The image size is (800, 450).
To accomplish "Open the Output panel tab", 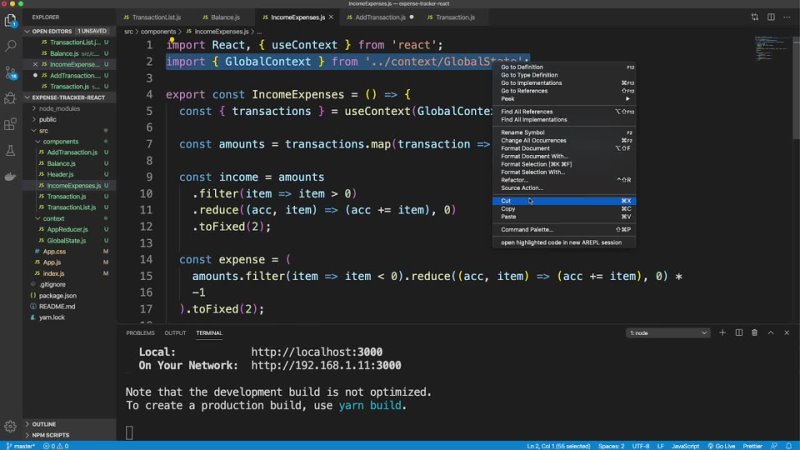I will pyautogui.click(x=175, y=333).
